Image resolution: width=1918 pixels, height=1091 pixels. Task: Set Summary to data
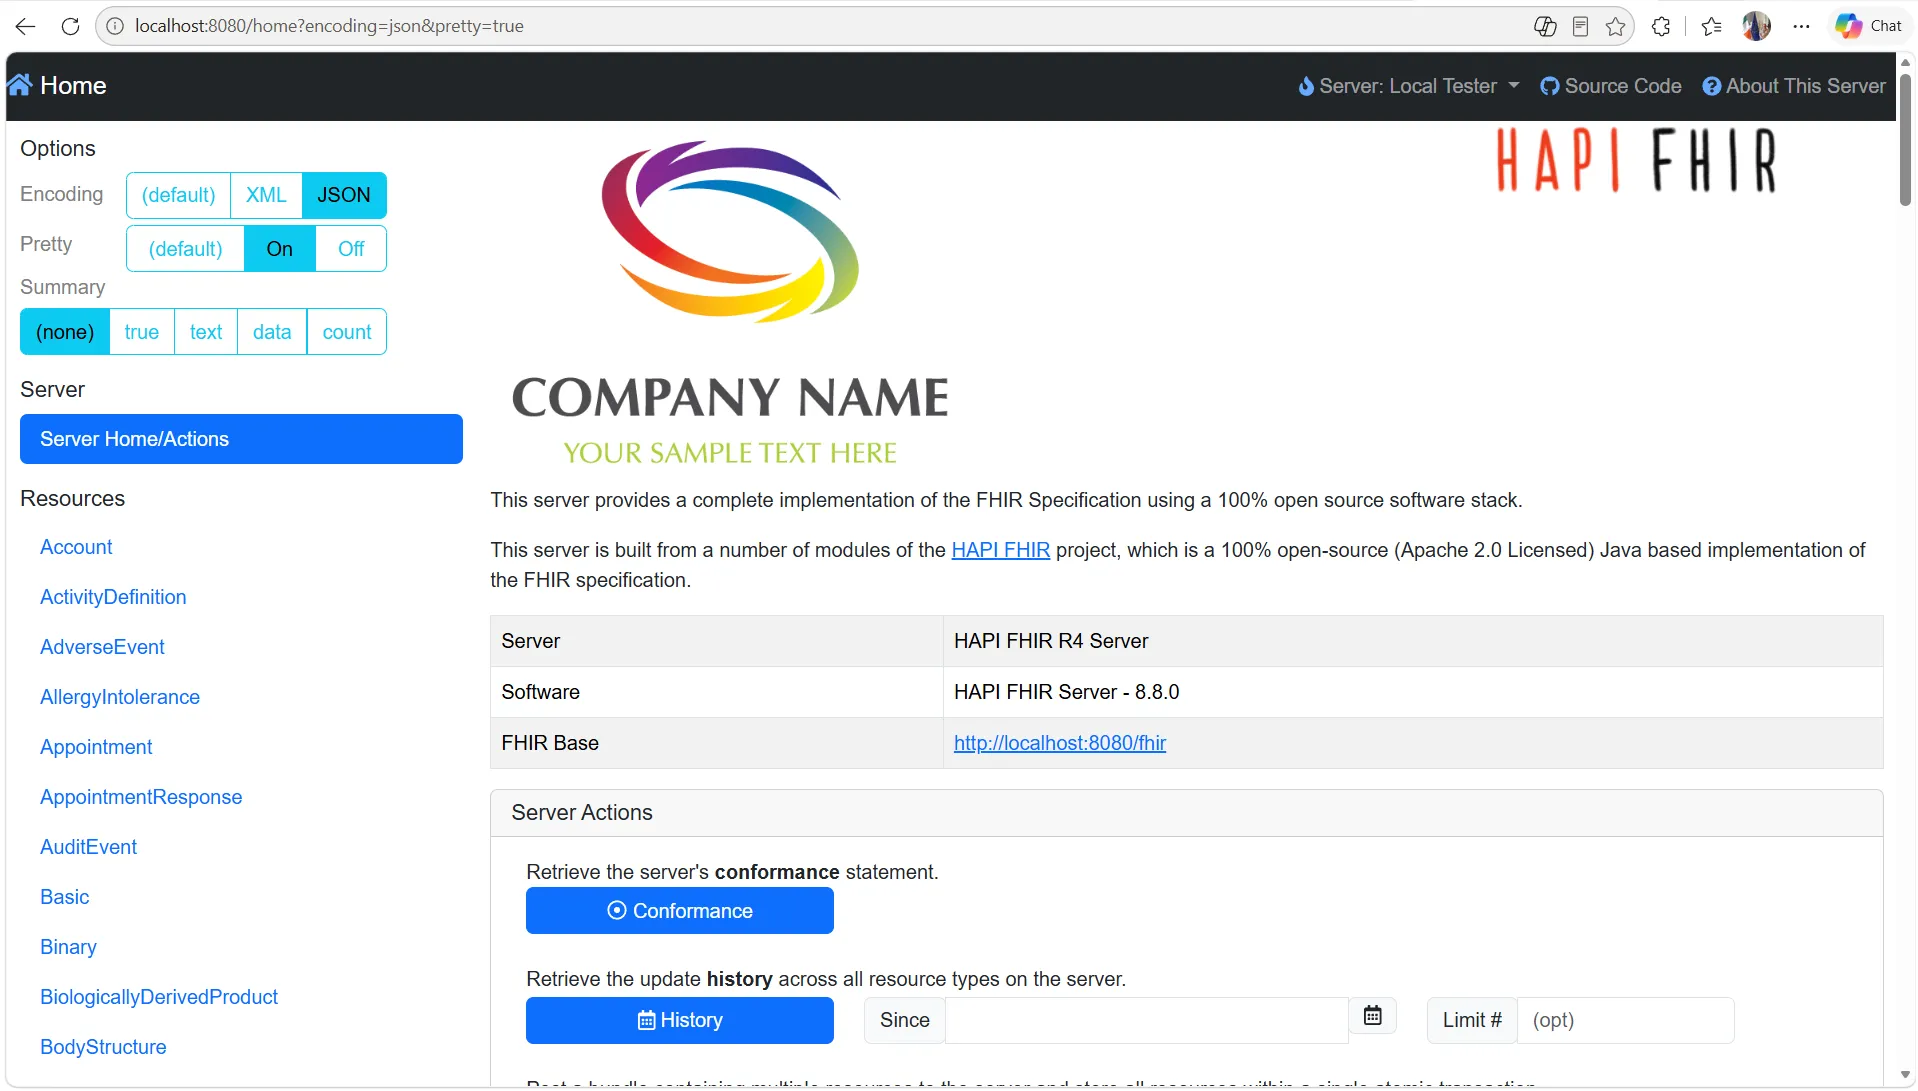coord(272,332)
